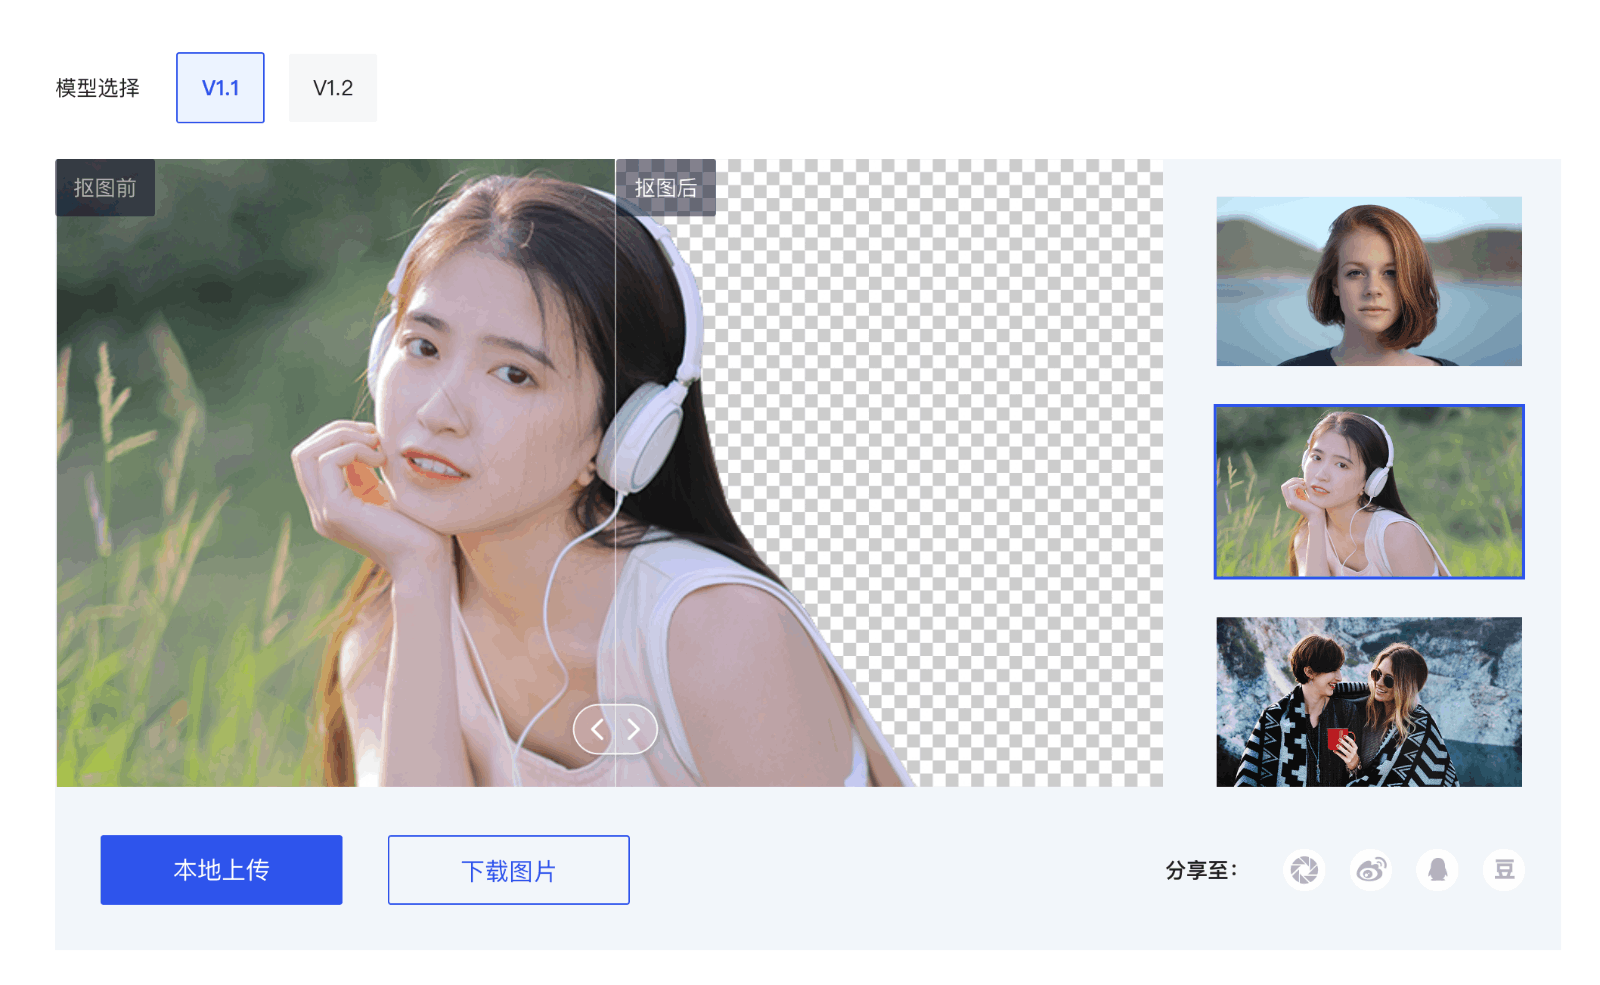
Task: Click the right chevron on the comparison handle
Action: (x=633, y=730)
